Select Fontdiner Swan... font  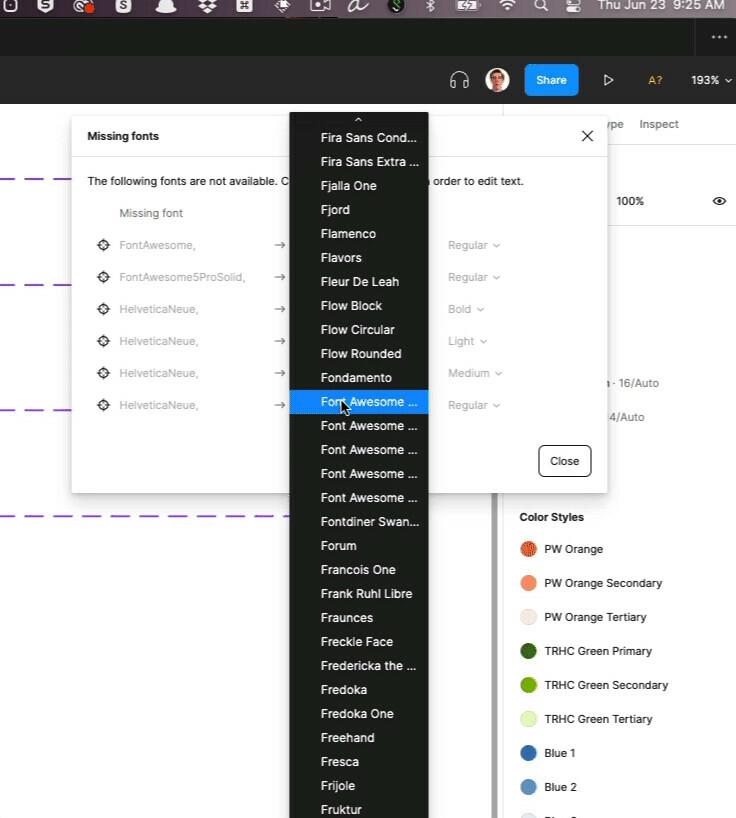point(359,522)
